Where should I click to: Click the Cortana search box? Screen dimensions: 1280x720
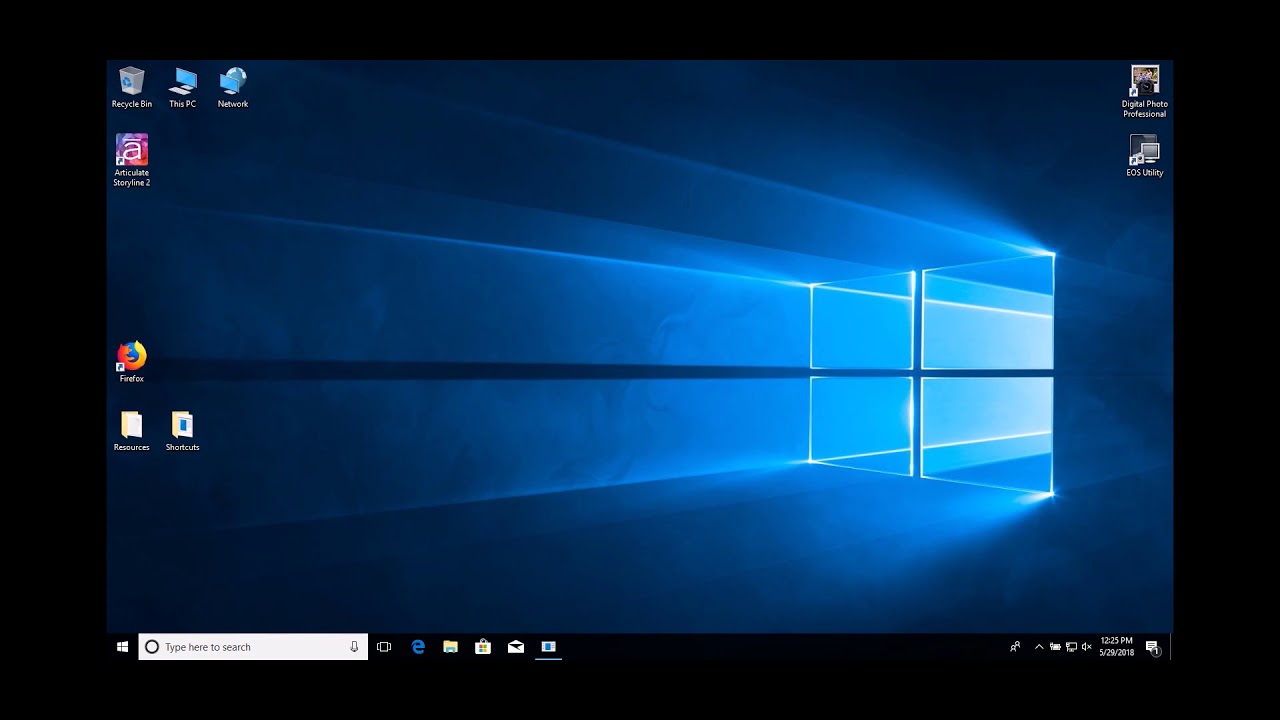pos(253,647)
